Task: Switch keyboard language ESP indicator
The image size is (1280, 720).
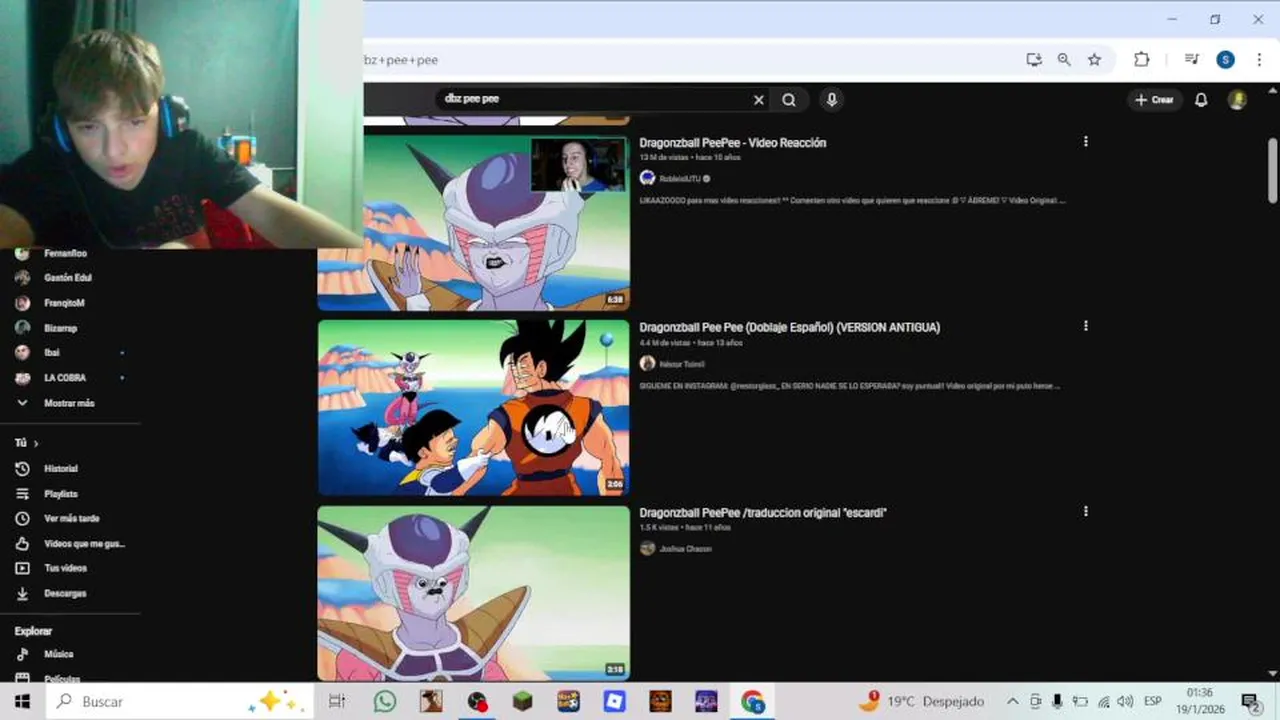Action: [1152, 702]
